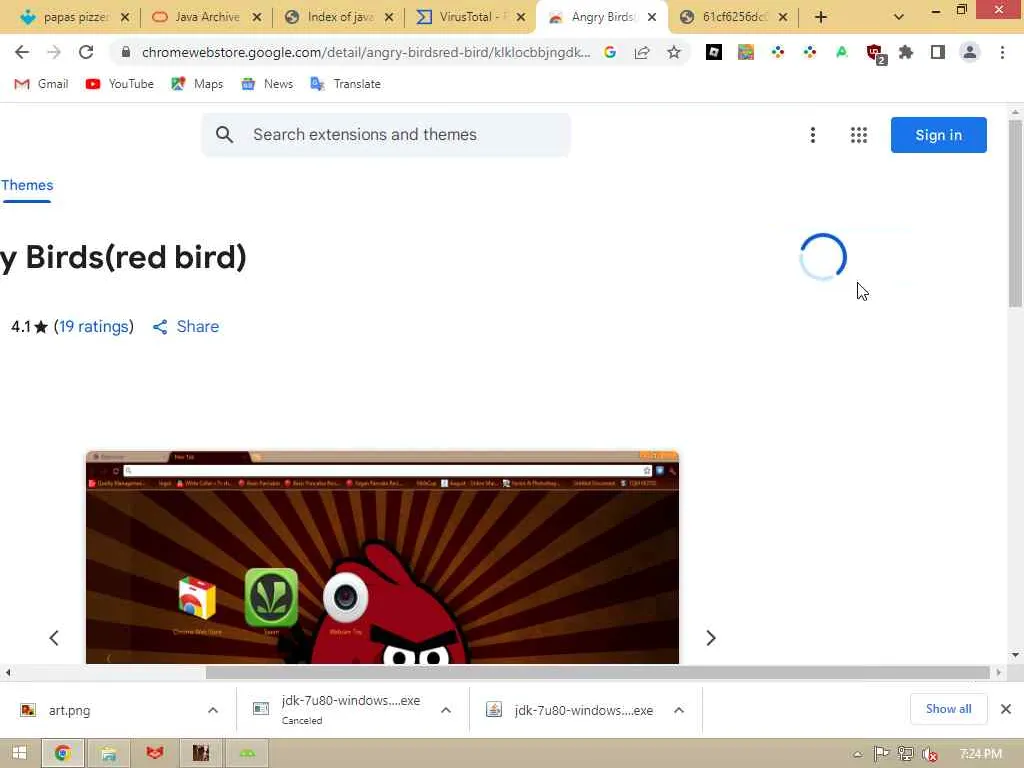Open the Roblox extension icon

coord(714,52)
